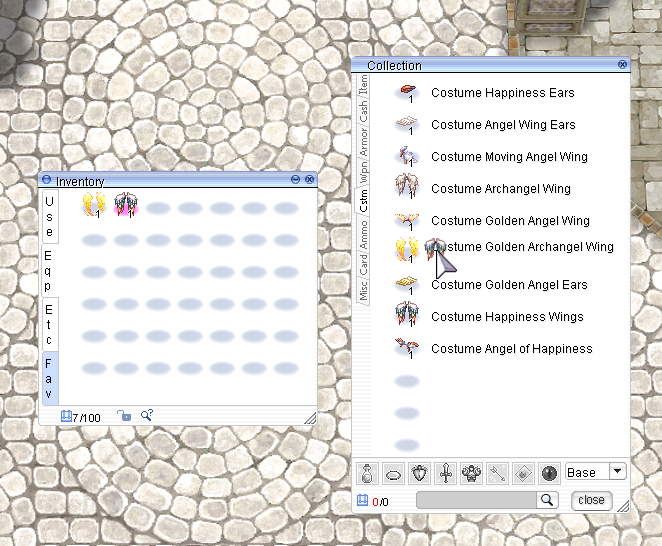The width and height of the screenshot is (662, 546).
Task: Click the Costume Archangel Wing label
Action: [500, 189]
